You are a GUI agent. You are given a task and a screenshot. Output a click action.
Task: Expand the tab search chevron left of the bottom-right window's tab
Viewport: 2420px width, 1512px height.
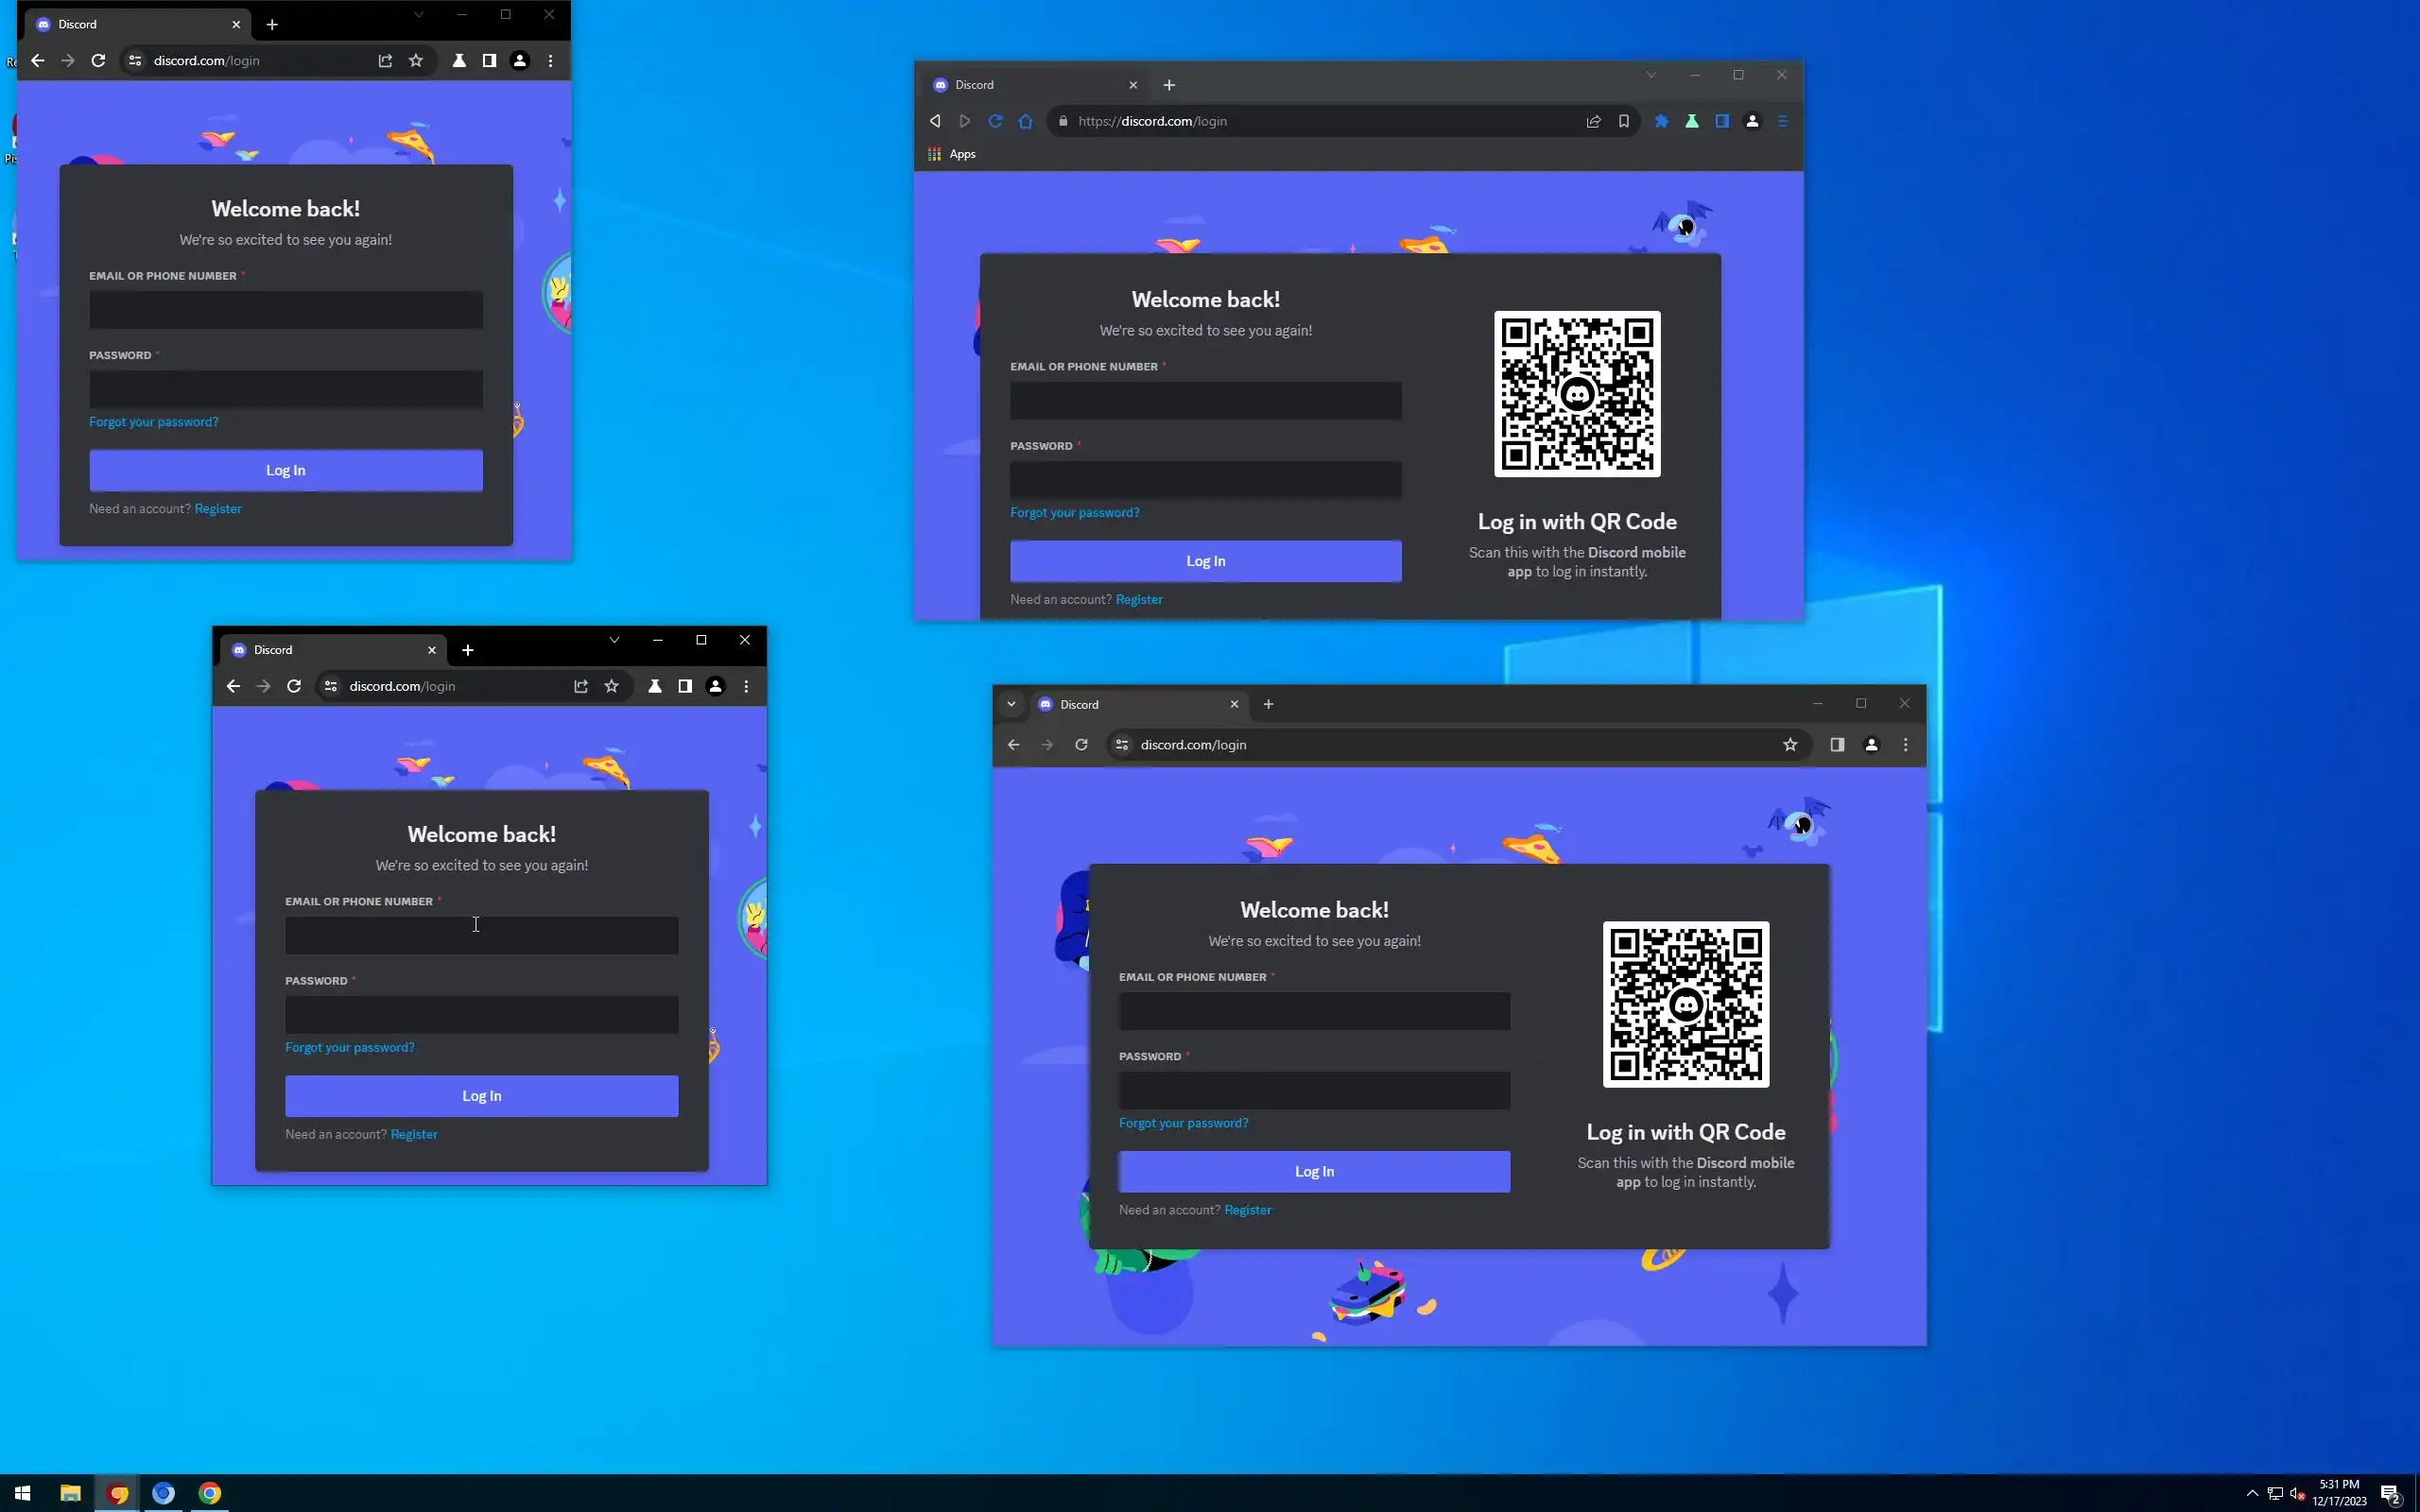(x=1011, y=704)
